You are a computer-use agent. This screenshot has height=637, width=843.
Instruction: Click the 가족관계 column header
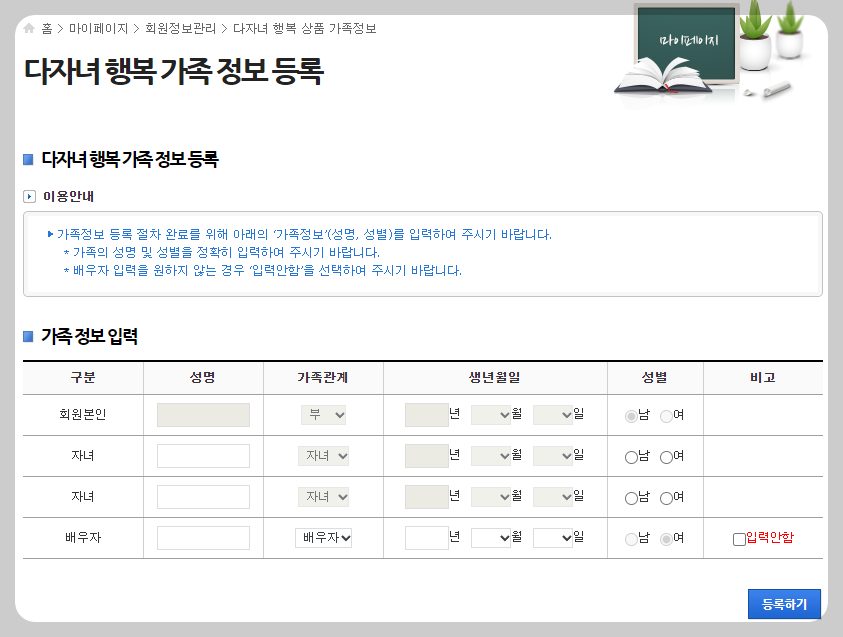click(x=323, y=378)
